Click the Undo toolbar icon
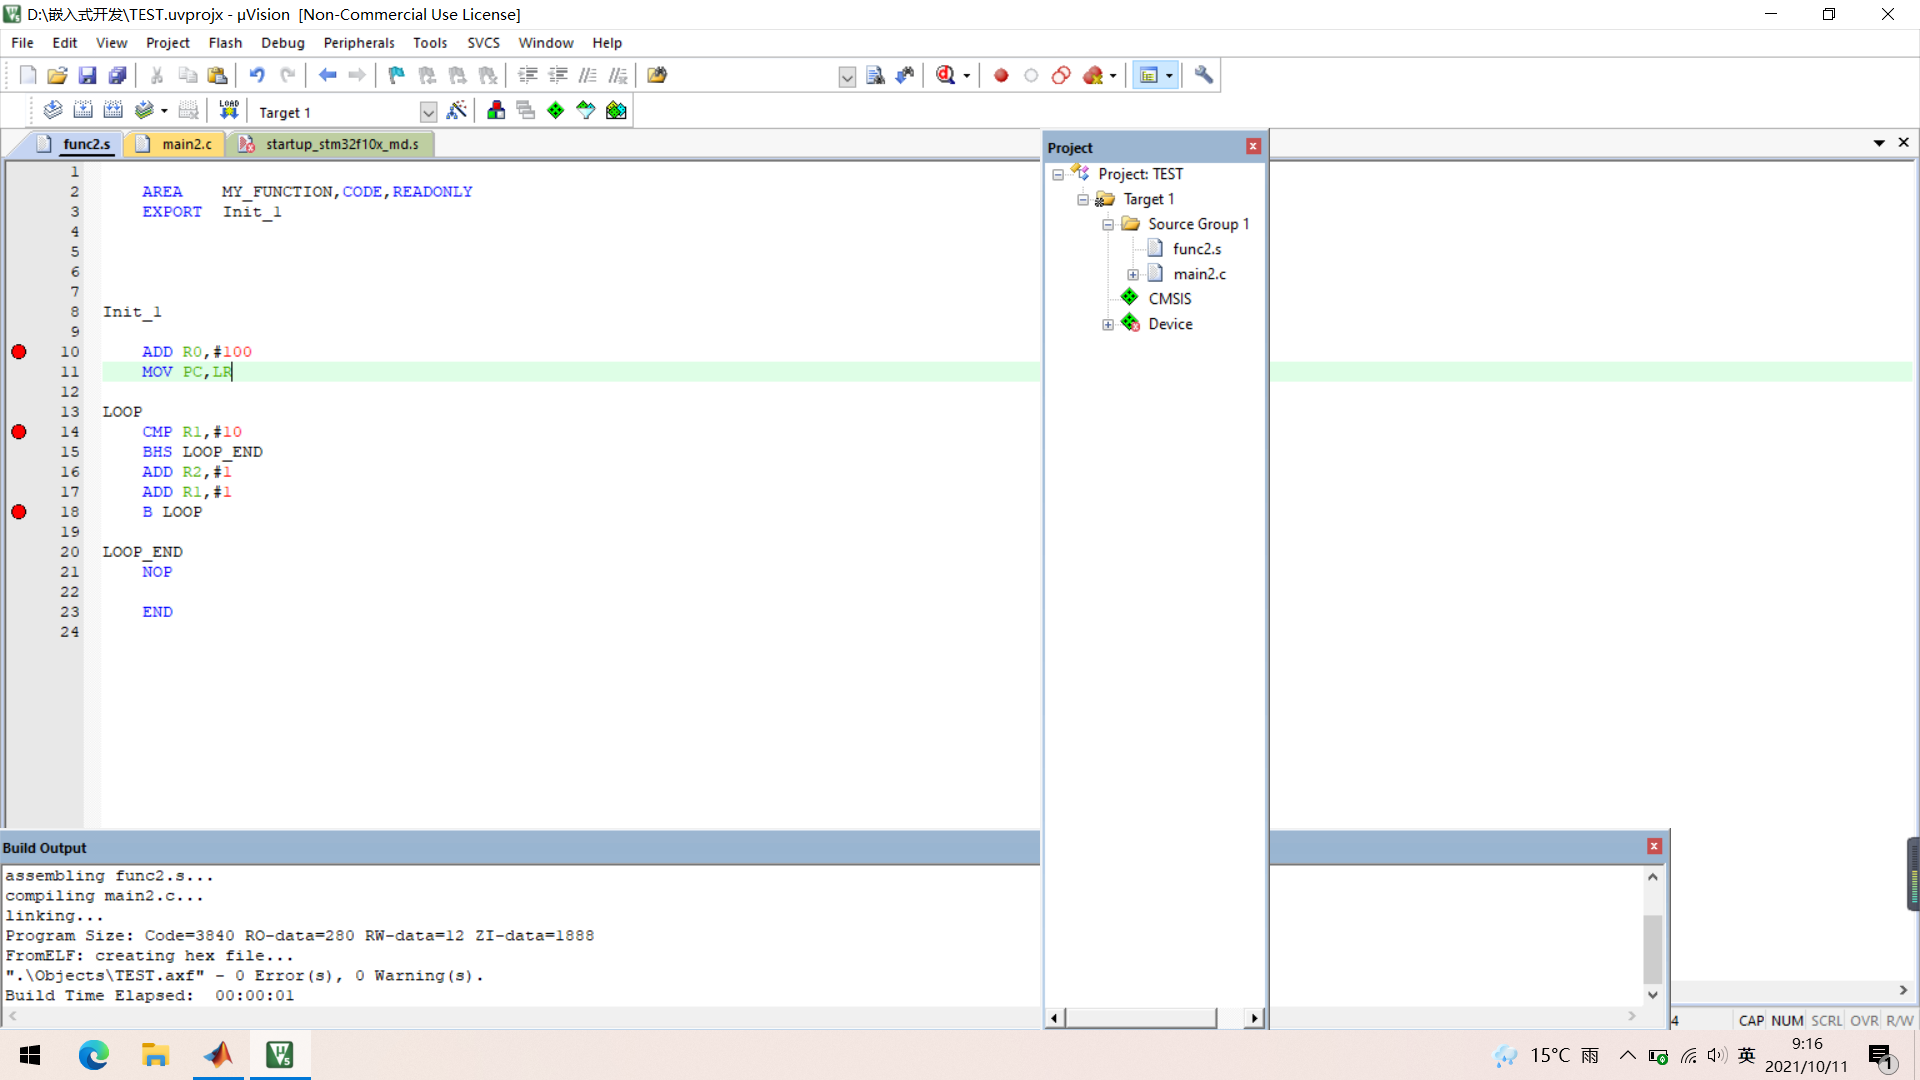This screenshot has height=1080, width=1920. (257, 75)
